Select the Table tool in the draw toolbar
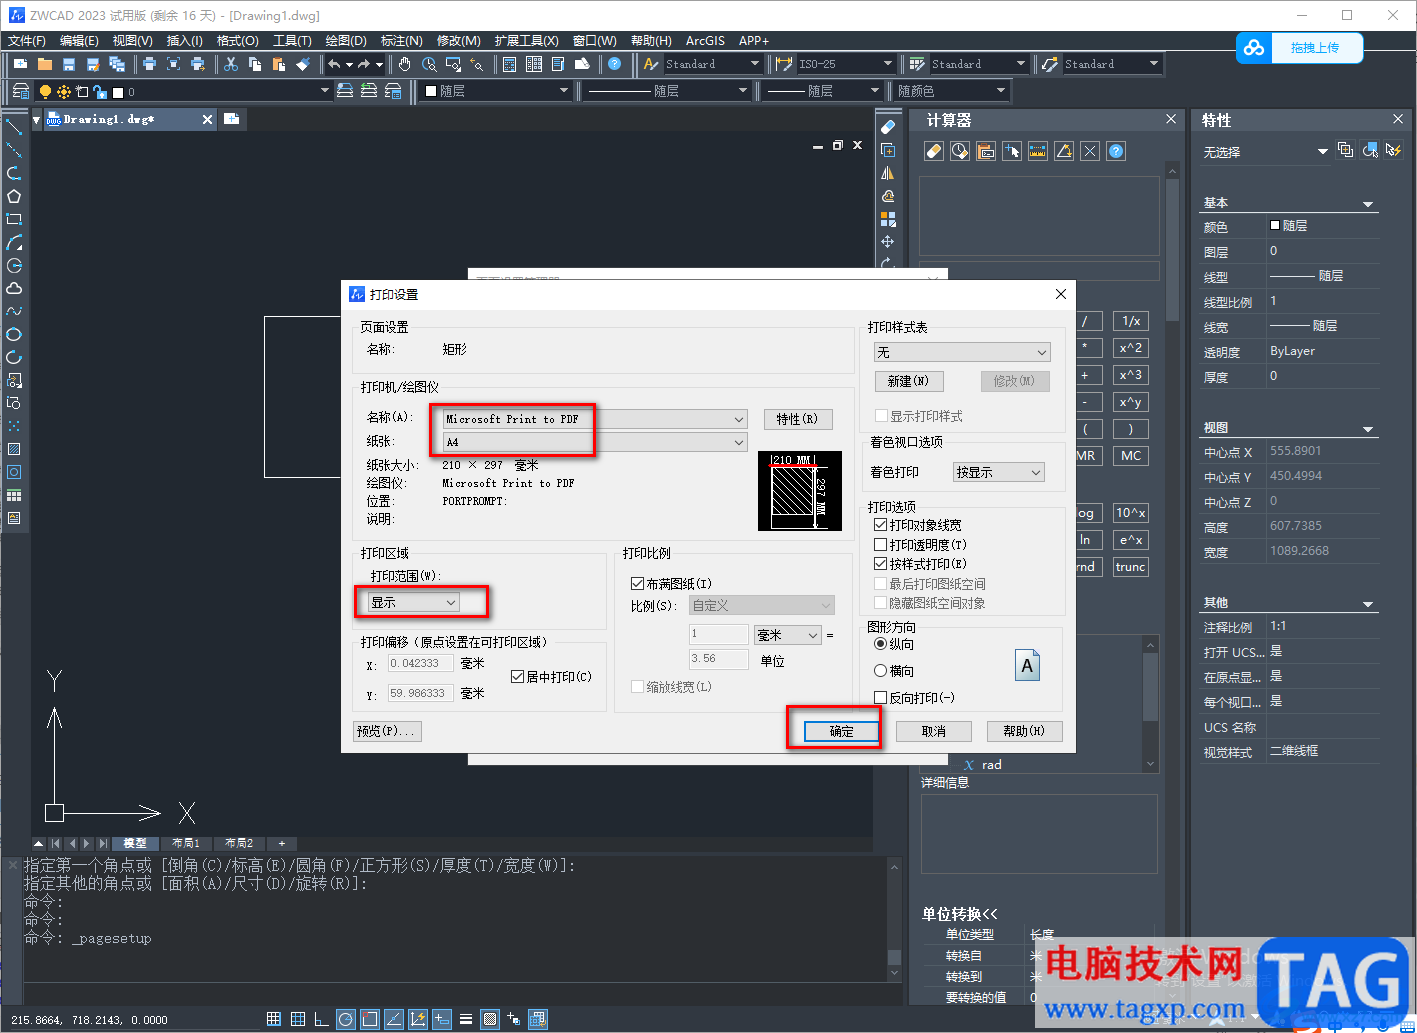 14,495
